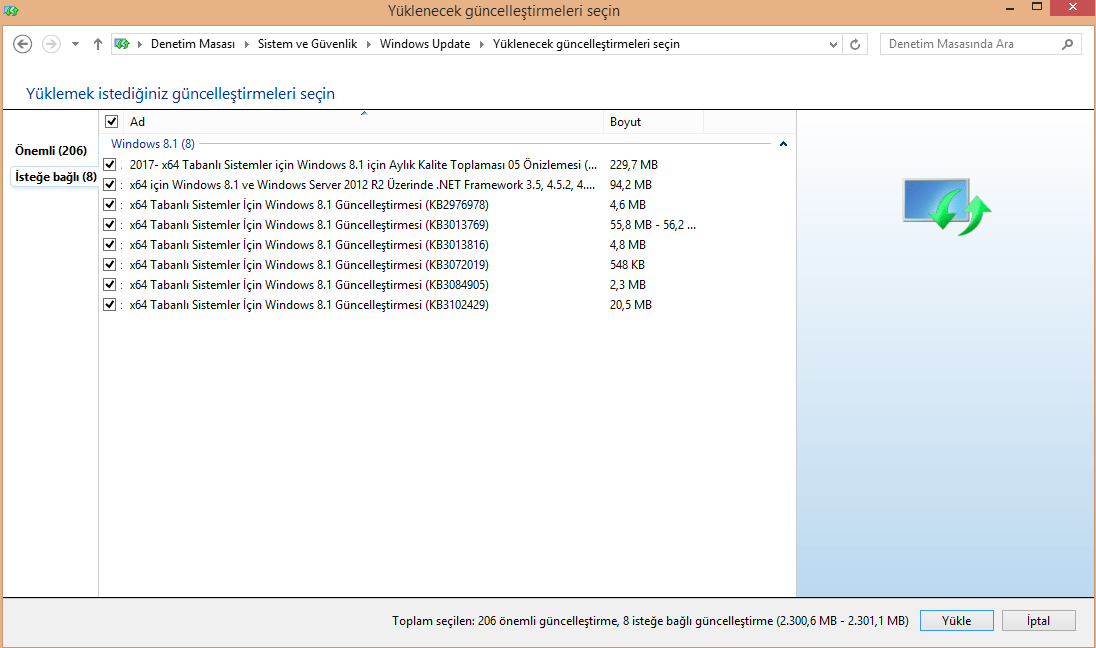The height and width of the screenshot is (648, 1096).
Task: Collapse the Windows 8.1 (8) group
Action: click(x=784, y=144)
